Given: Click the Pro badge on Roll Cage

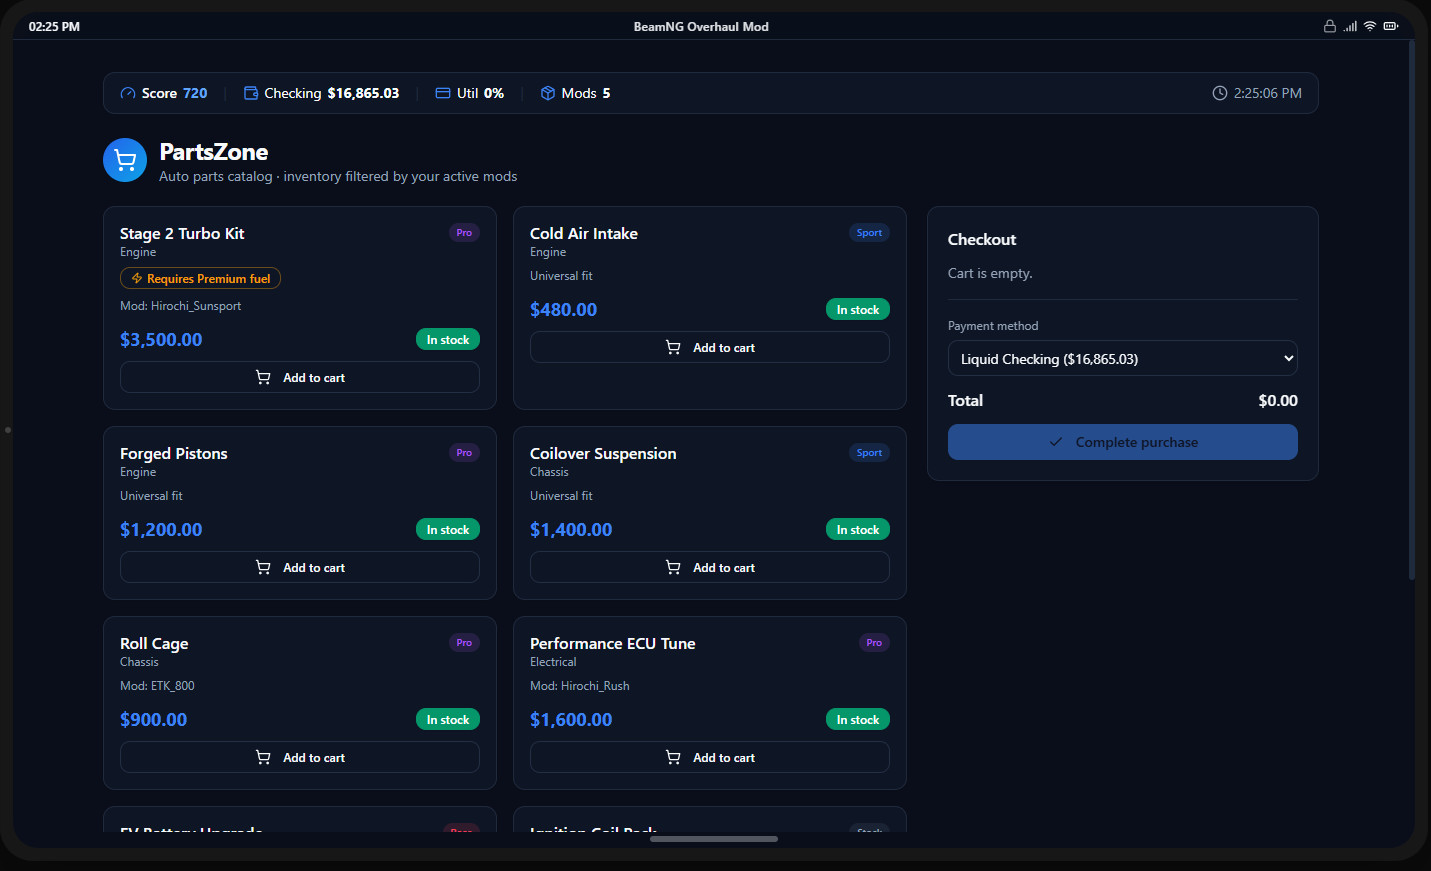Looking at the screenshot, I should pyautogui.click(x=464, y=643).
